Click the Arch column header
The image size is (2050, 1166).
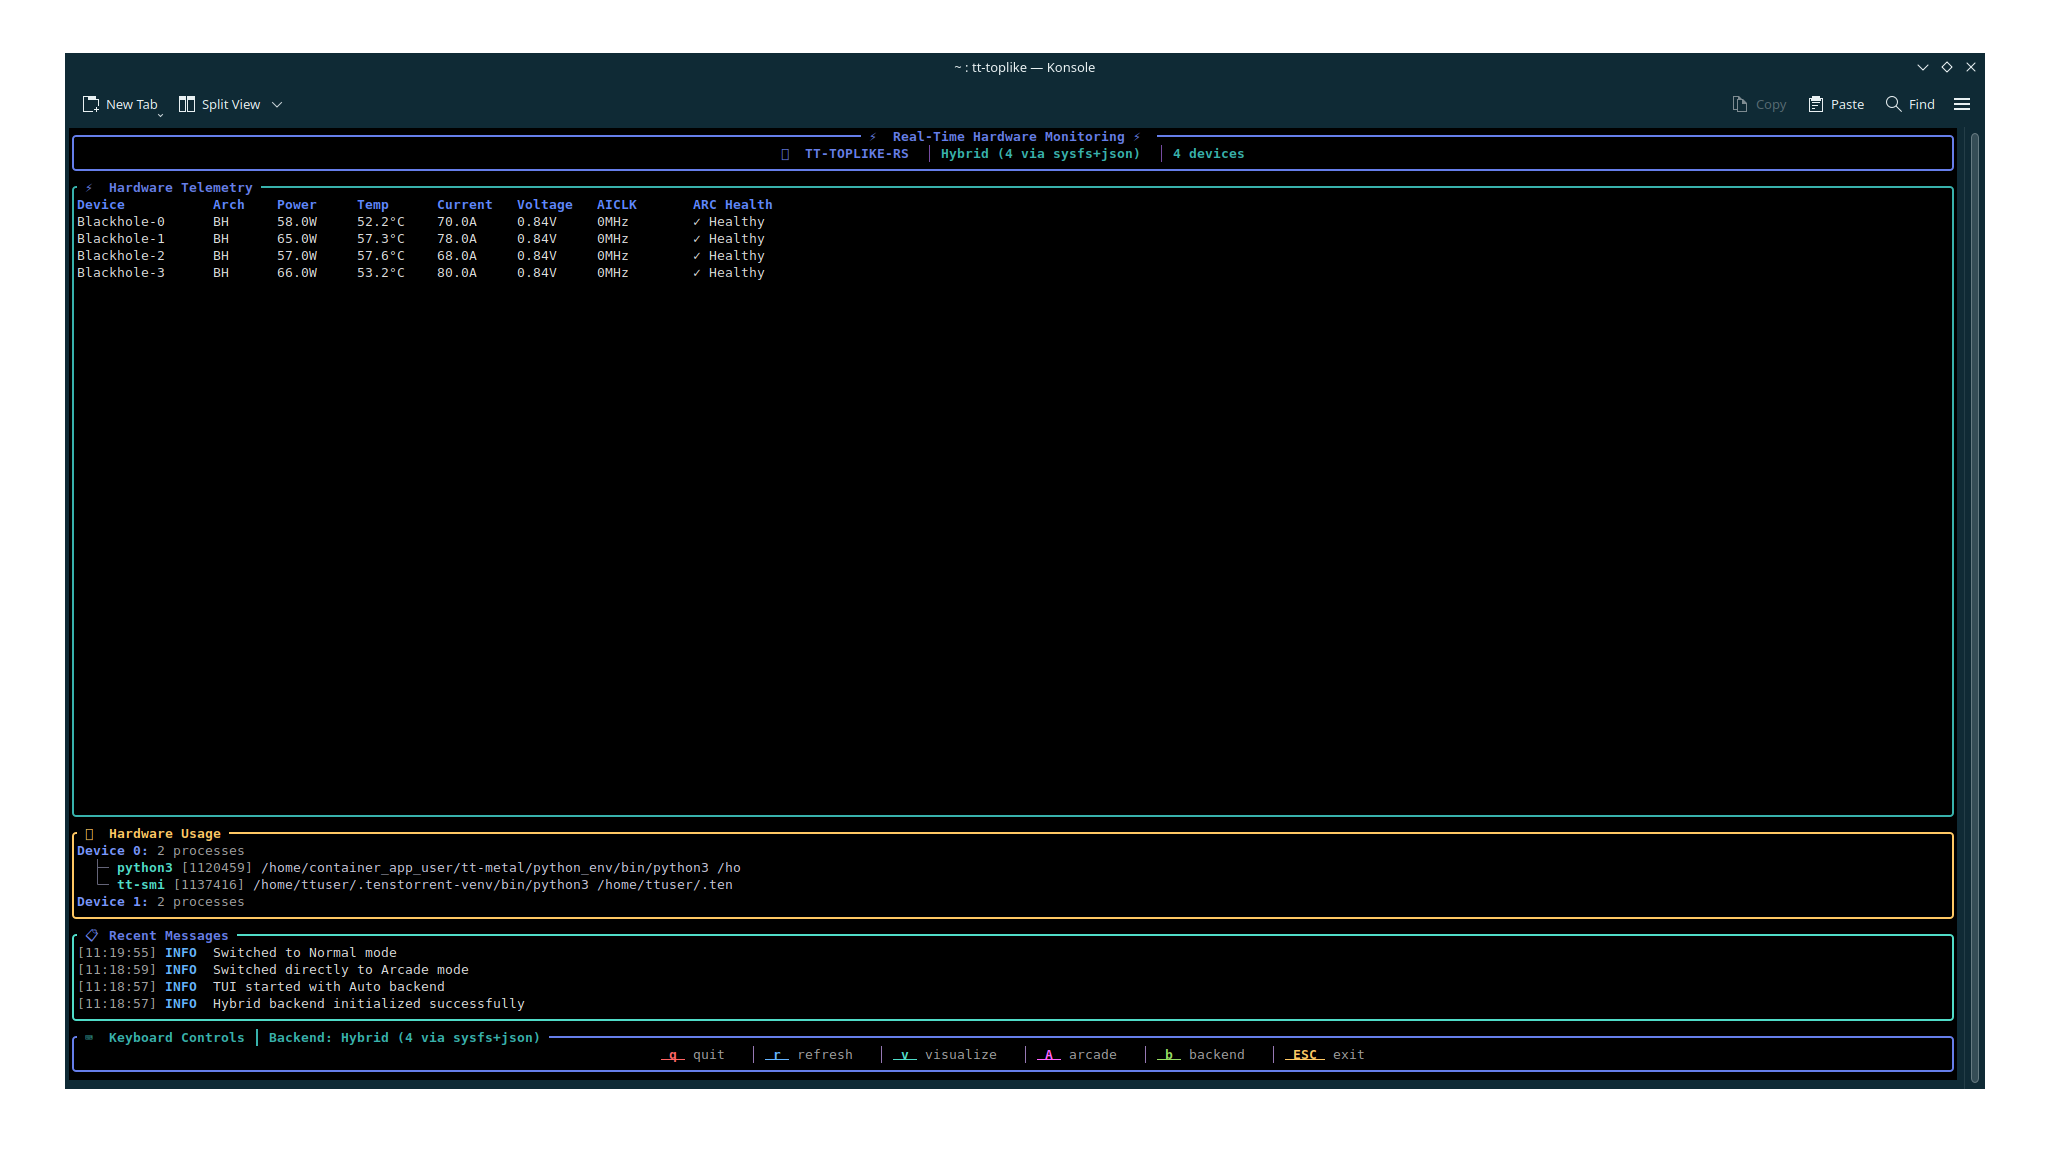click(x=229, y=205)
